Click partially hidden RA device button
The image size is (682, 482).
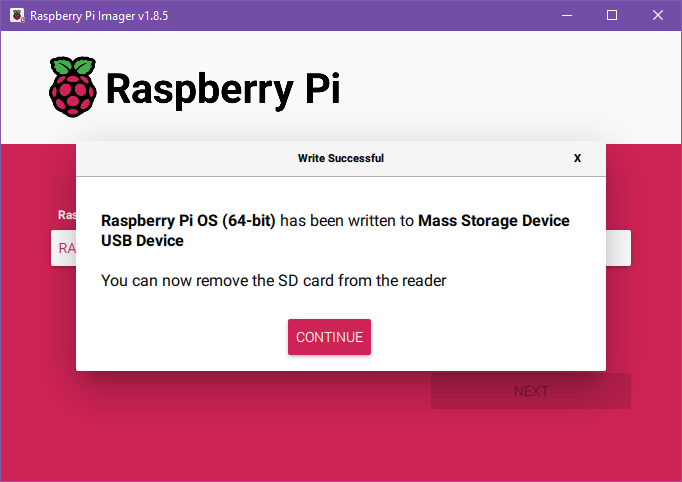[x=64, y=248]
